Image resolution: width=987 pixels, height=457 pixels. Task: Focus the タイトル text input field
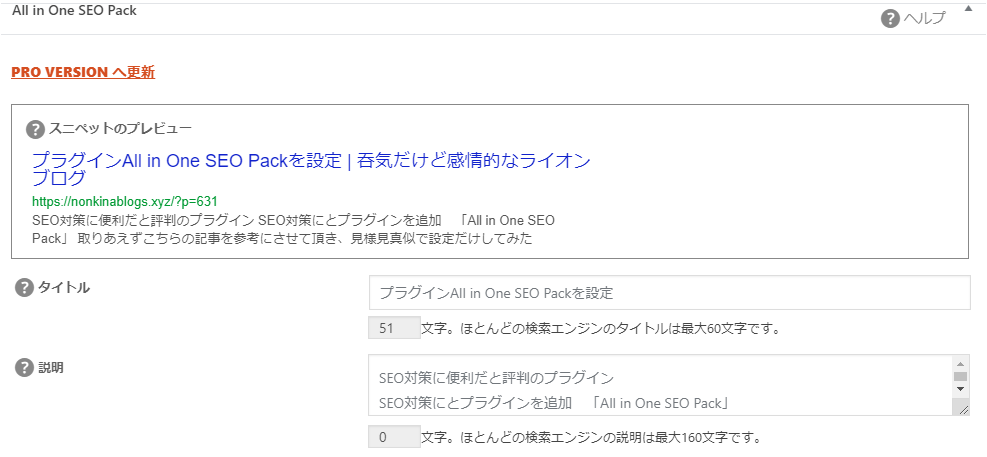670,293
